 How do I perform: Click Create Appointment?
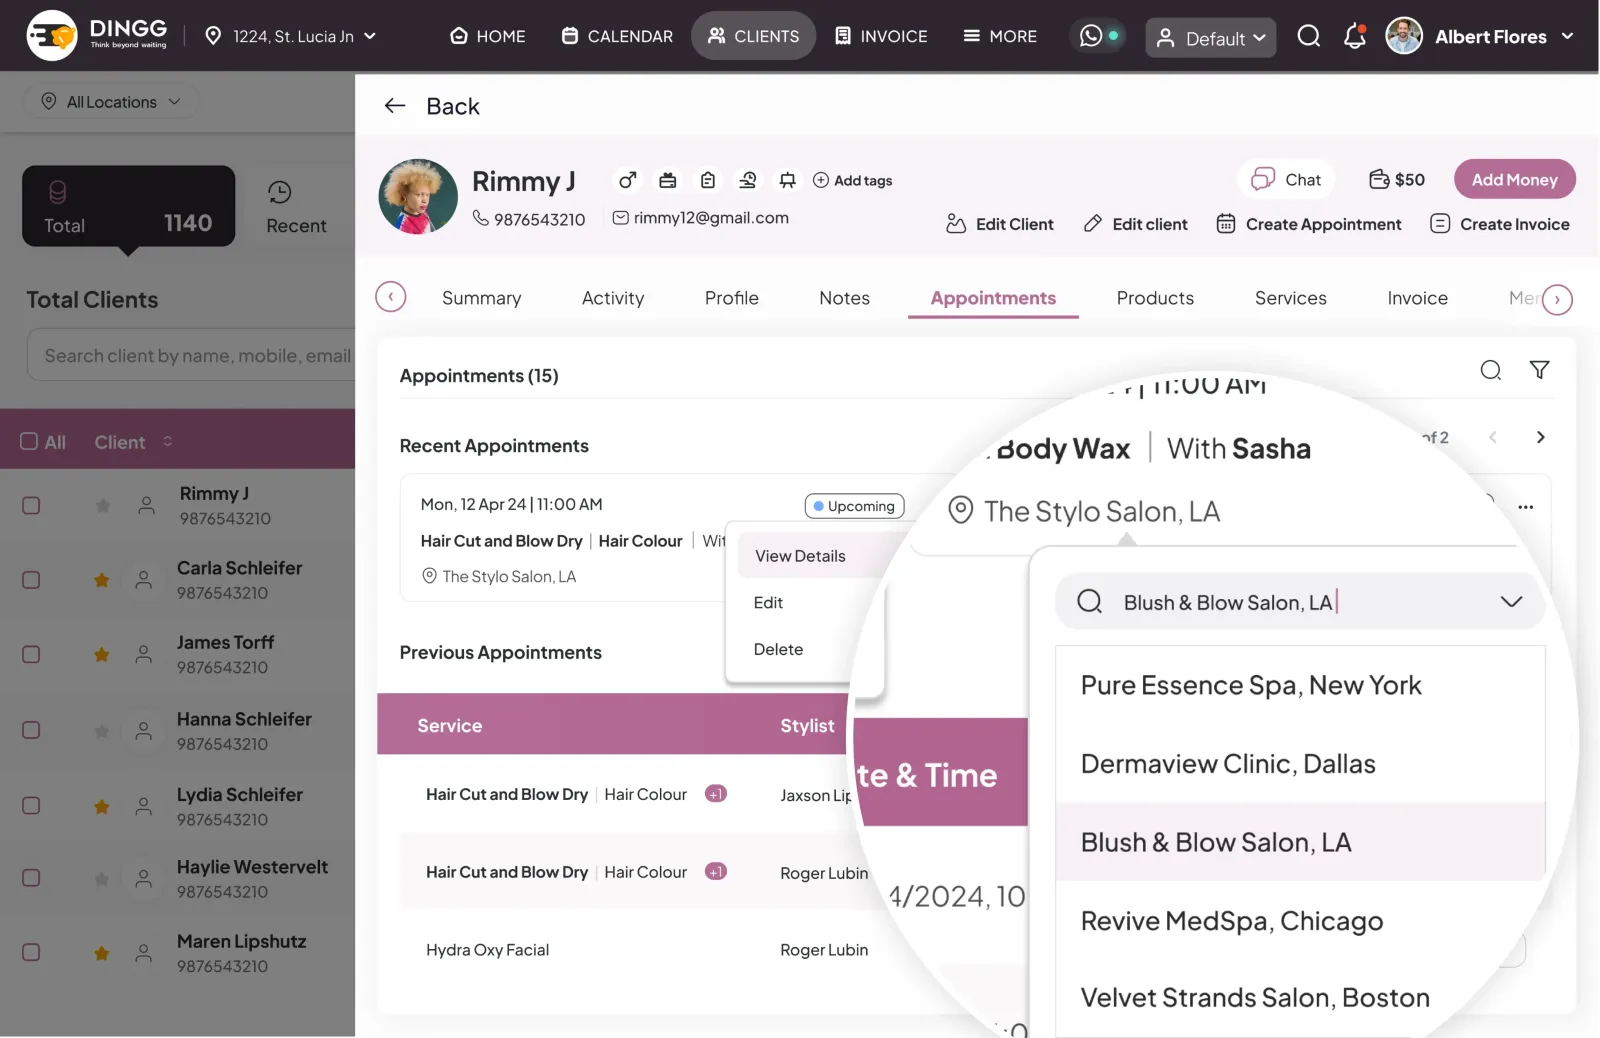pyautogui.click(x=1309, y=224)
